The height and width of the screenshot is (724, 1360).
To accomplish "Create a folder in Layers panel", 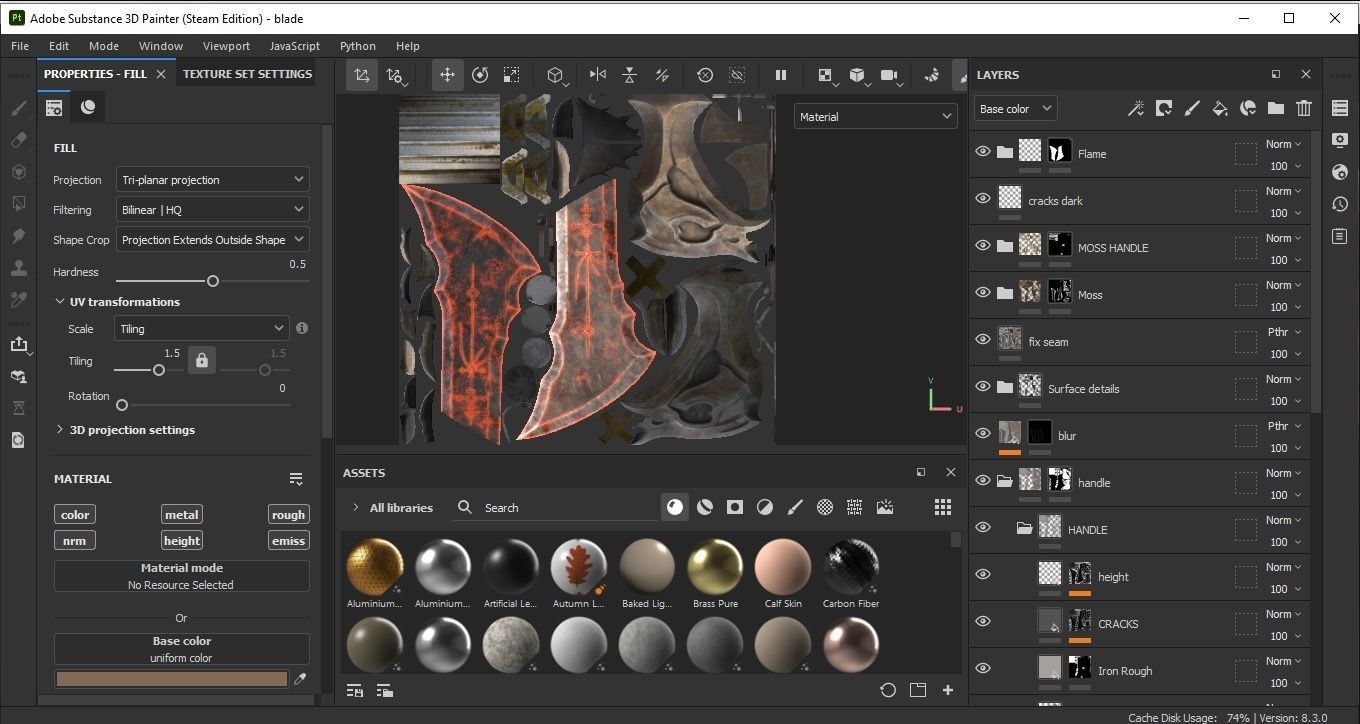I will point(1276,108).
